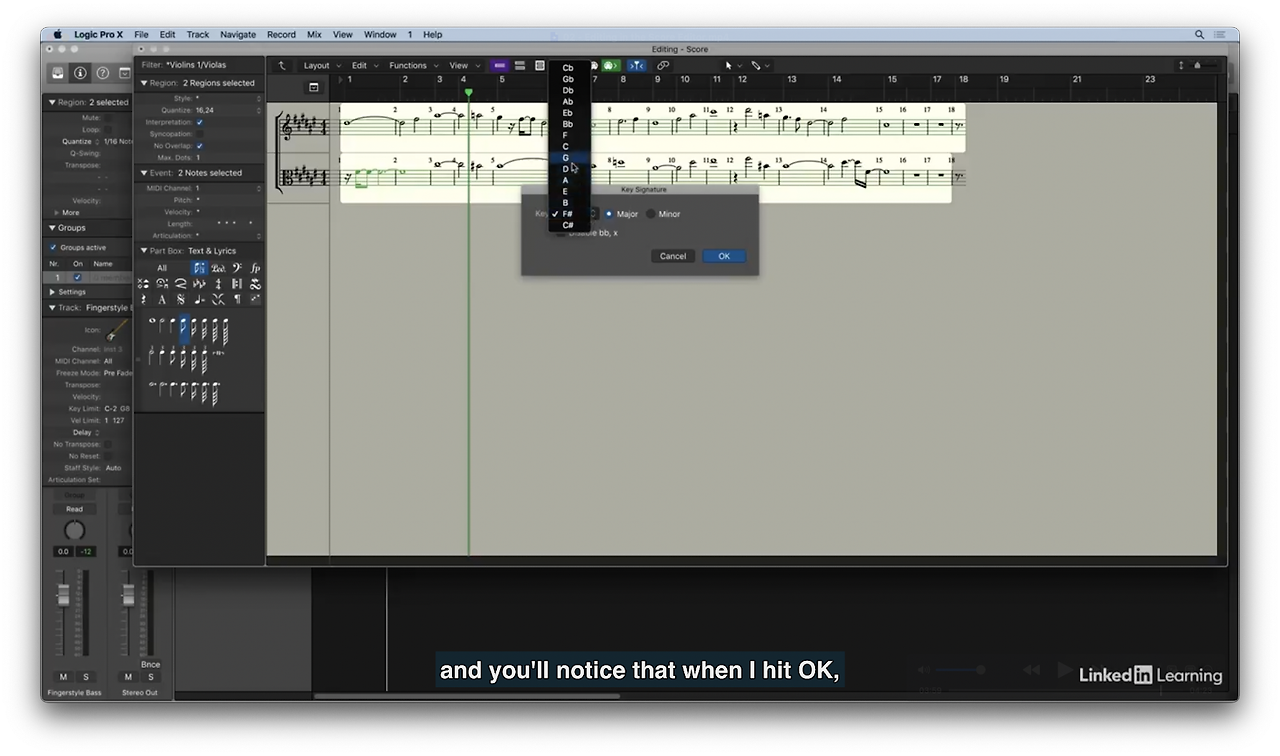Open Quick Help question mark icon
Screen dimensions: 1280x756
102,73
